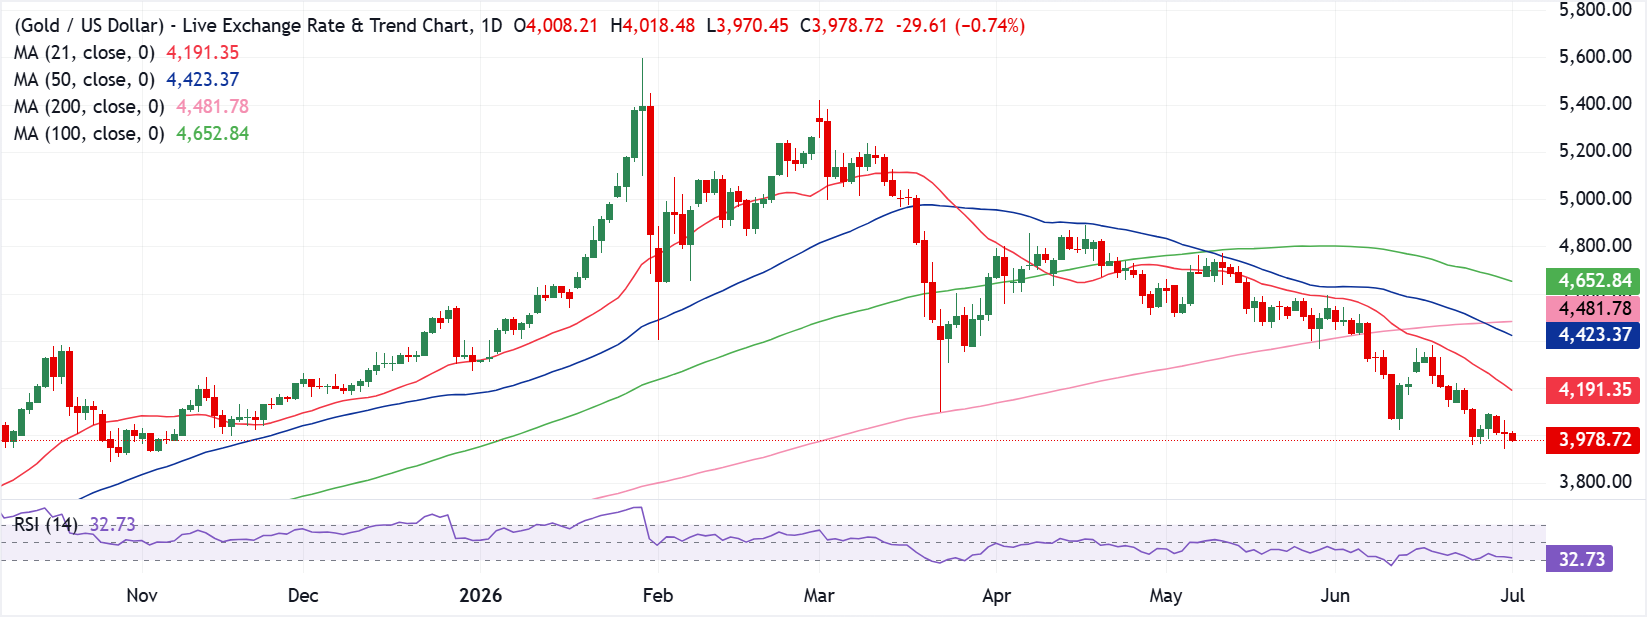This screenshot has height=627, width=1647.
Task: Click the low value L3,970.45
Action: 748,25
